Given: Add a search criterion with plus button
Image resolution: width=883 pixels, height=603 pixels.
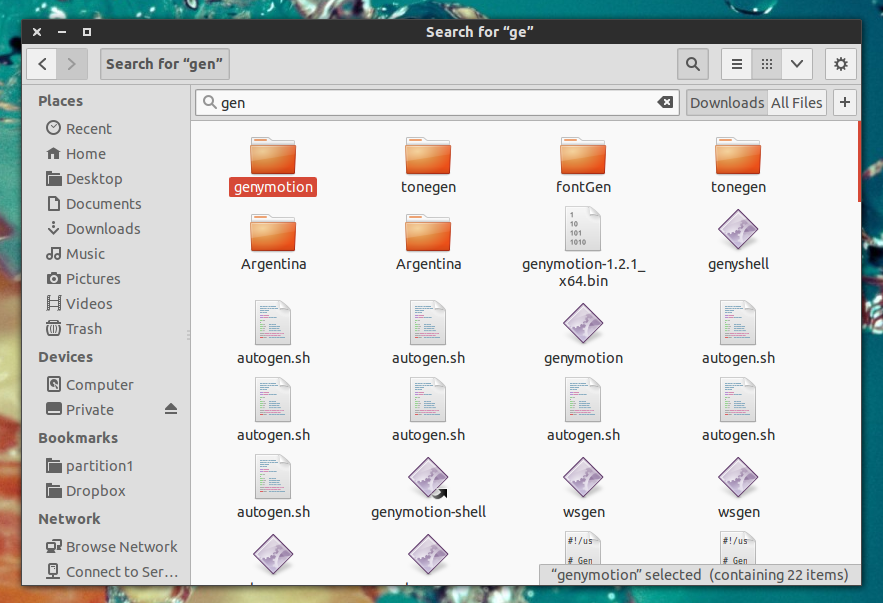Looking at the screenshot, I should pos(845,102).
